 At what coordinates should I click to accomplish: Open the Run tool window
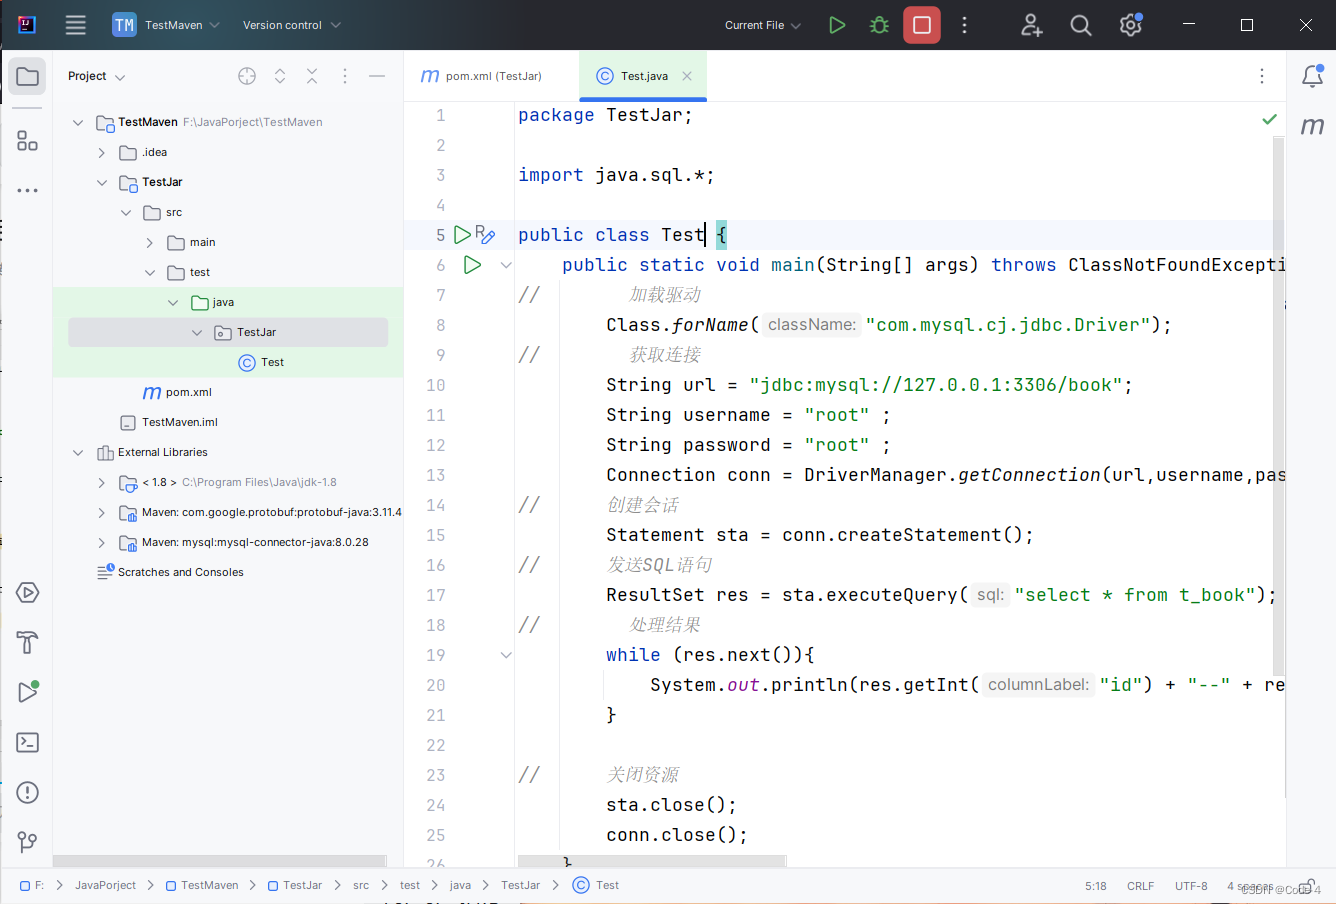28,692
